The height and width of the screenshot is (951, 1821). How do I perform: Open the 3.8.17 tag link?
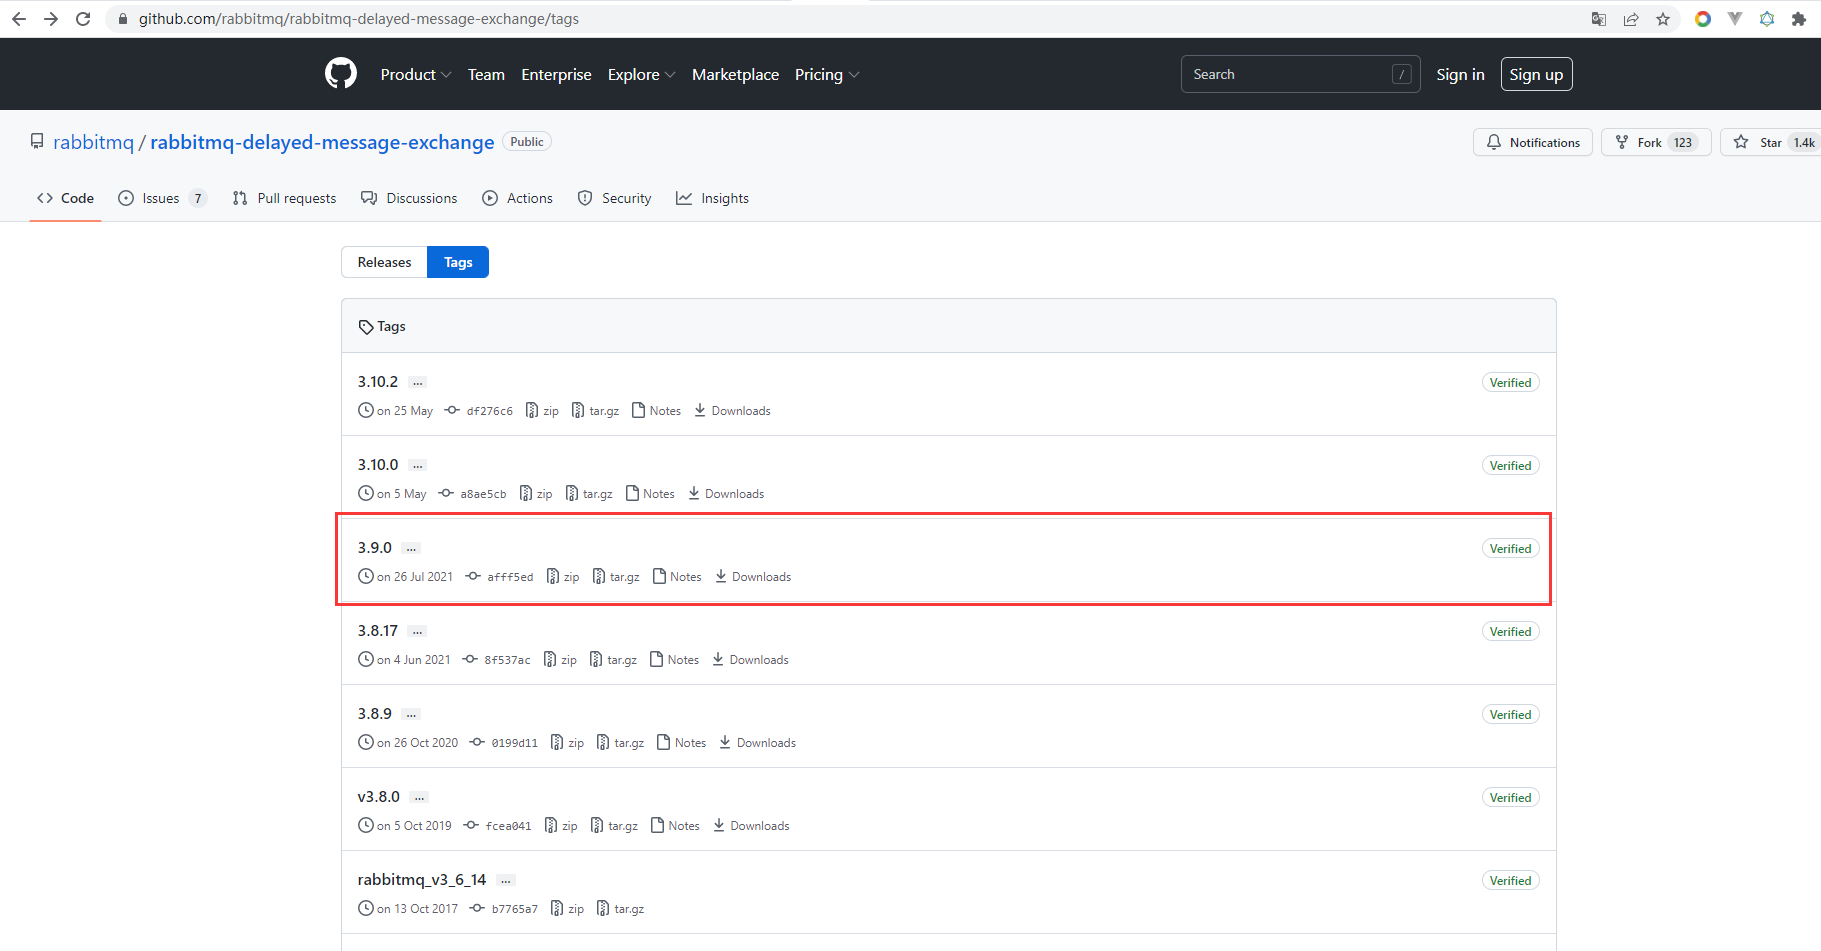tap(378, 631)
